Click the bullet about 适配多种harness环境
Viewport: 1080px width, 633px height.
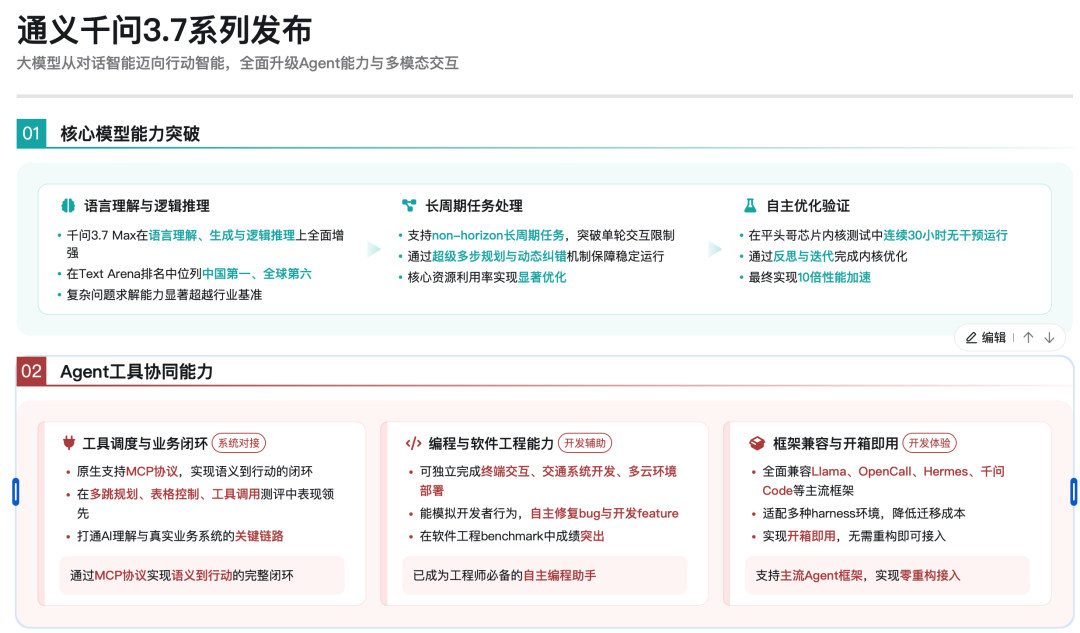tap(864, 513)
